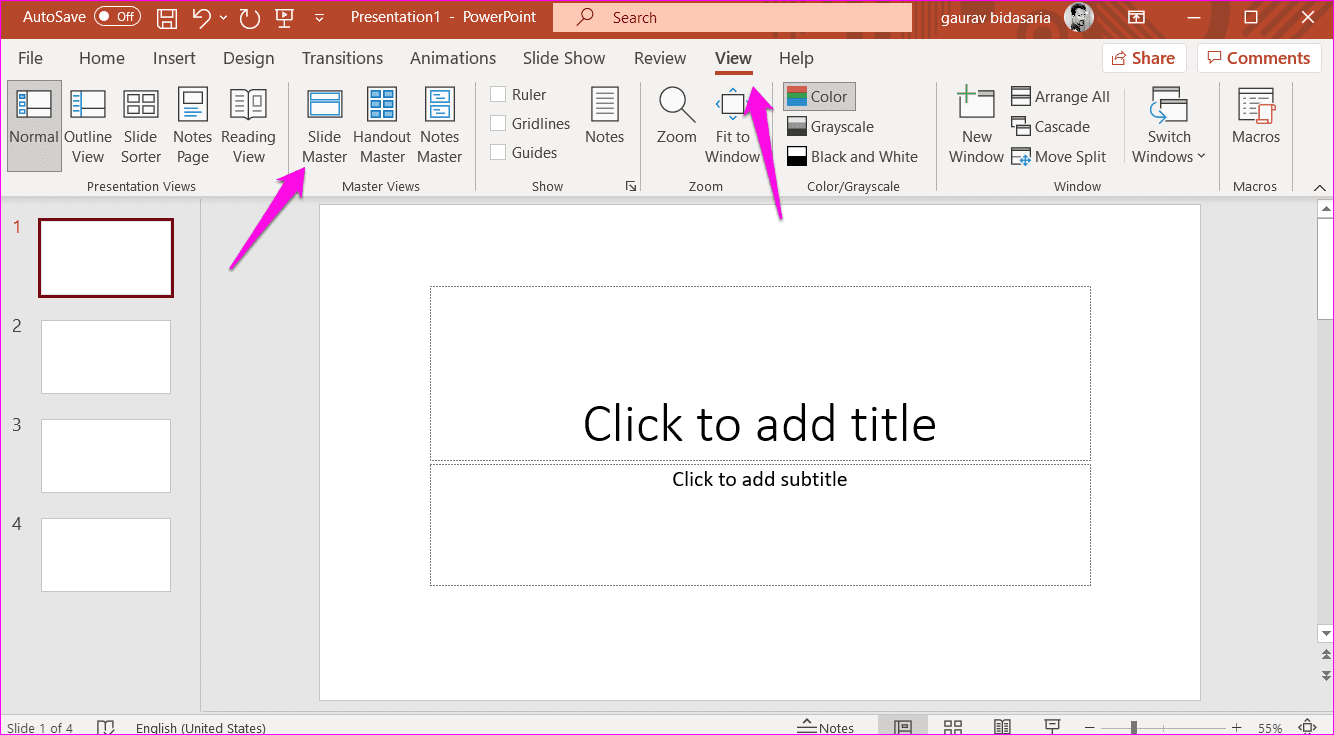The height and width of the screenshot is (735, 1334).
Task: Open the Notes Page view
Action: tap(192, 120)
